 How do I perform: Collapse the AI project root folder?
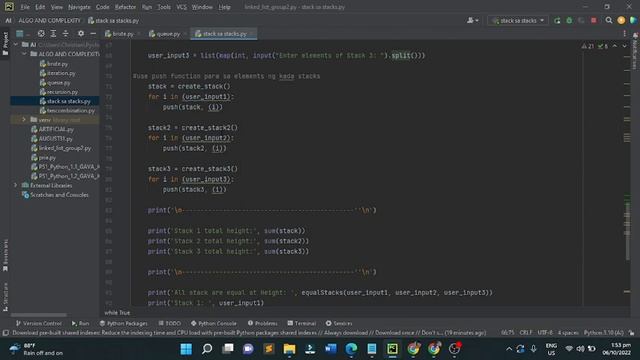[x=16, y=44]
